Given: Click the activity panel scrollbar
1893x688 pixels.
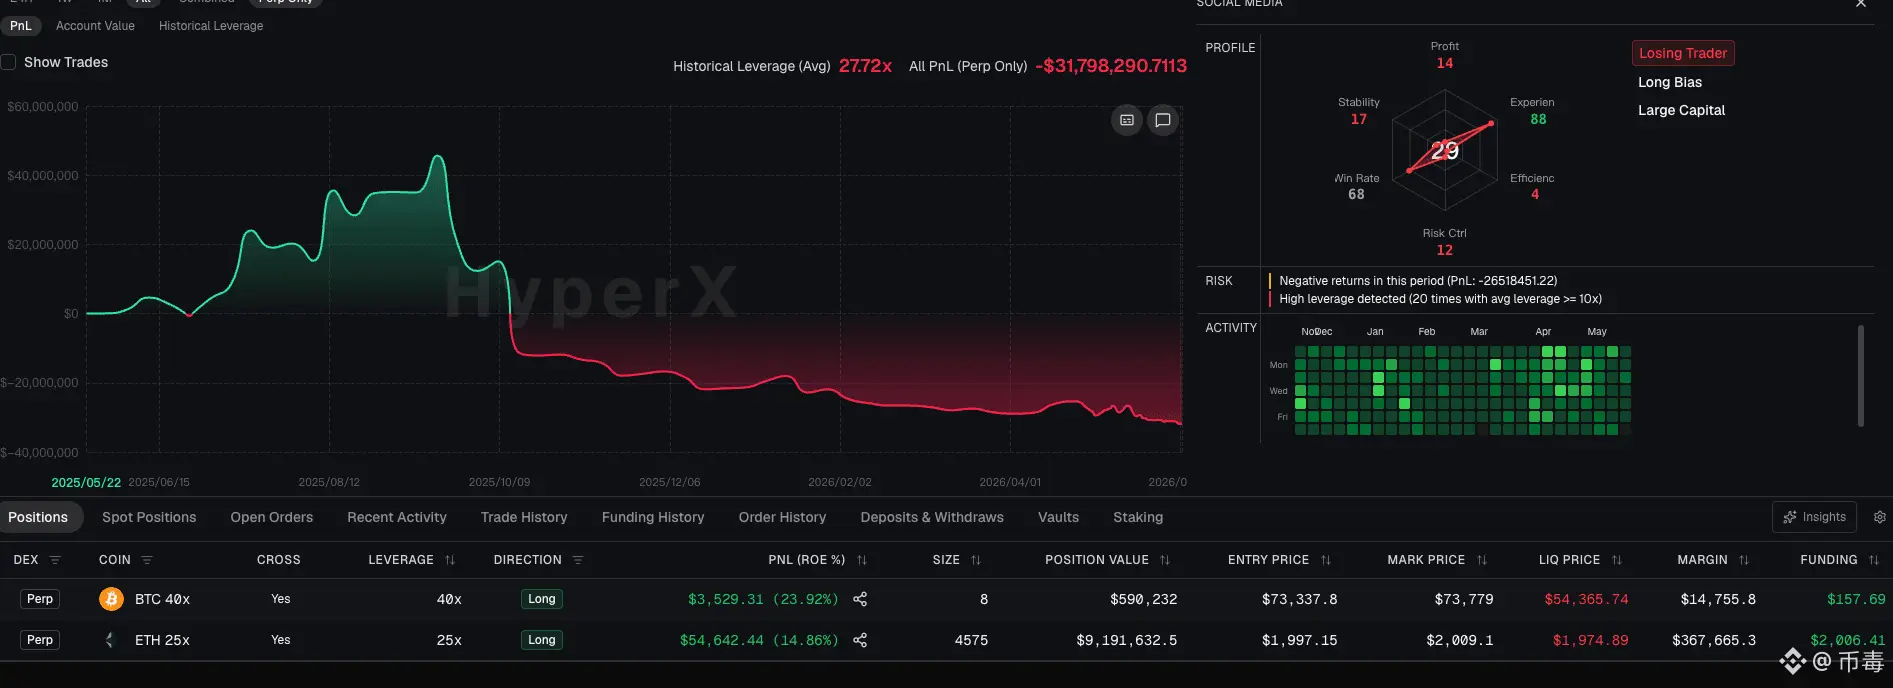Looking at the screenshot, I should point(1860,375).
